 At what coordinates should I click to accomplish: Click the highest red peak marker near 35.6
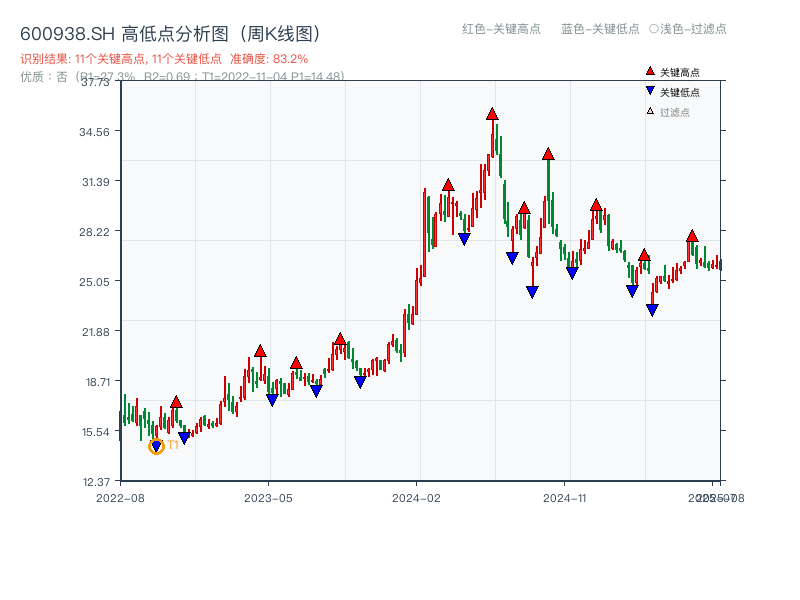coord(492,114)
